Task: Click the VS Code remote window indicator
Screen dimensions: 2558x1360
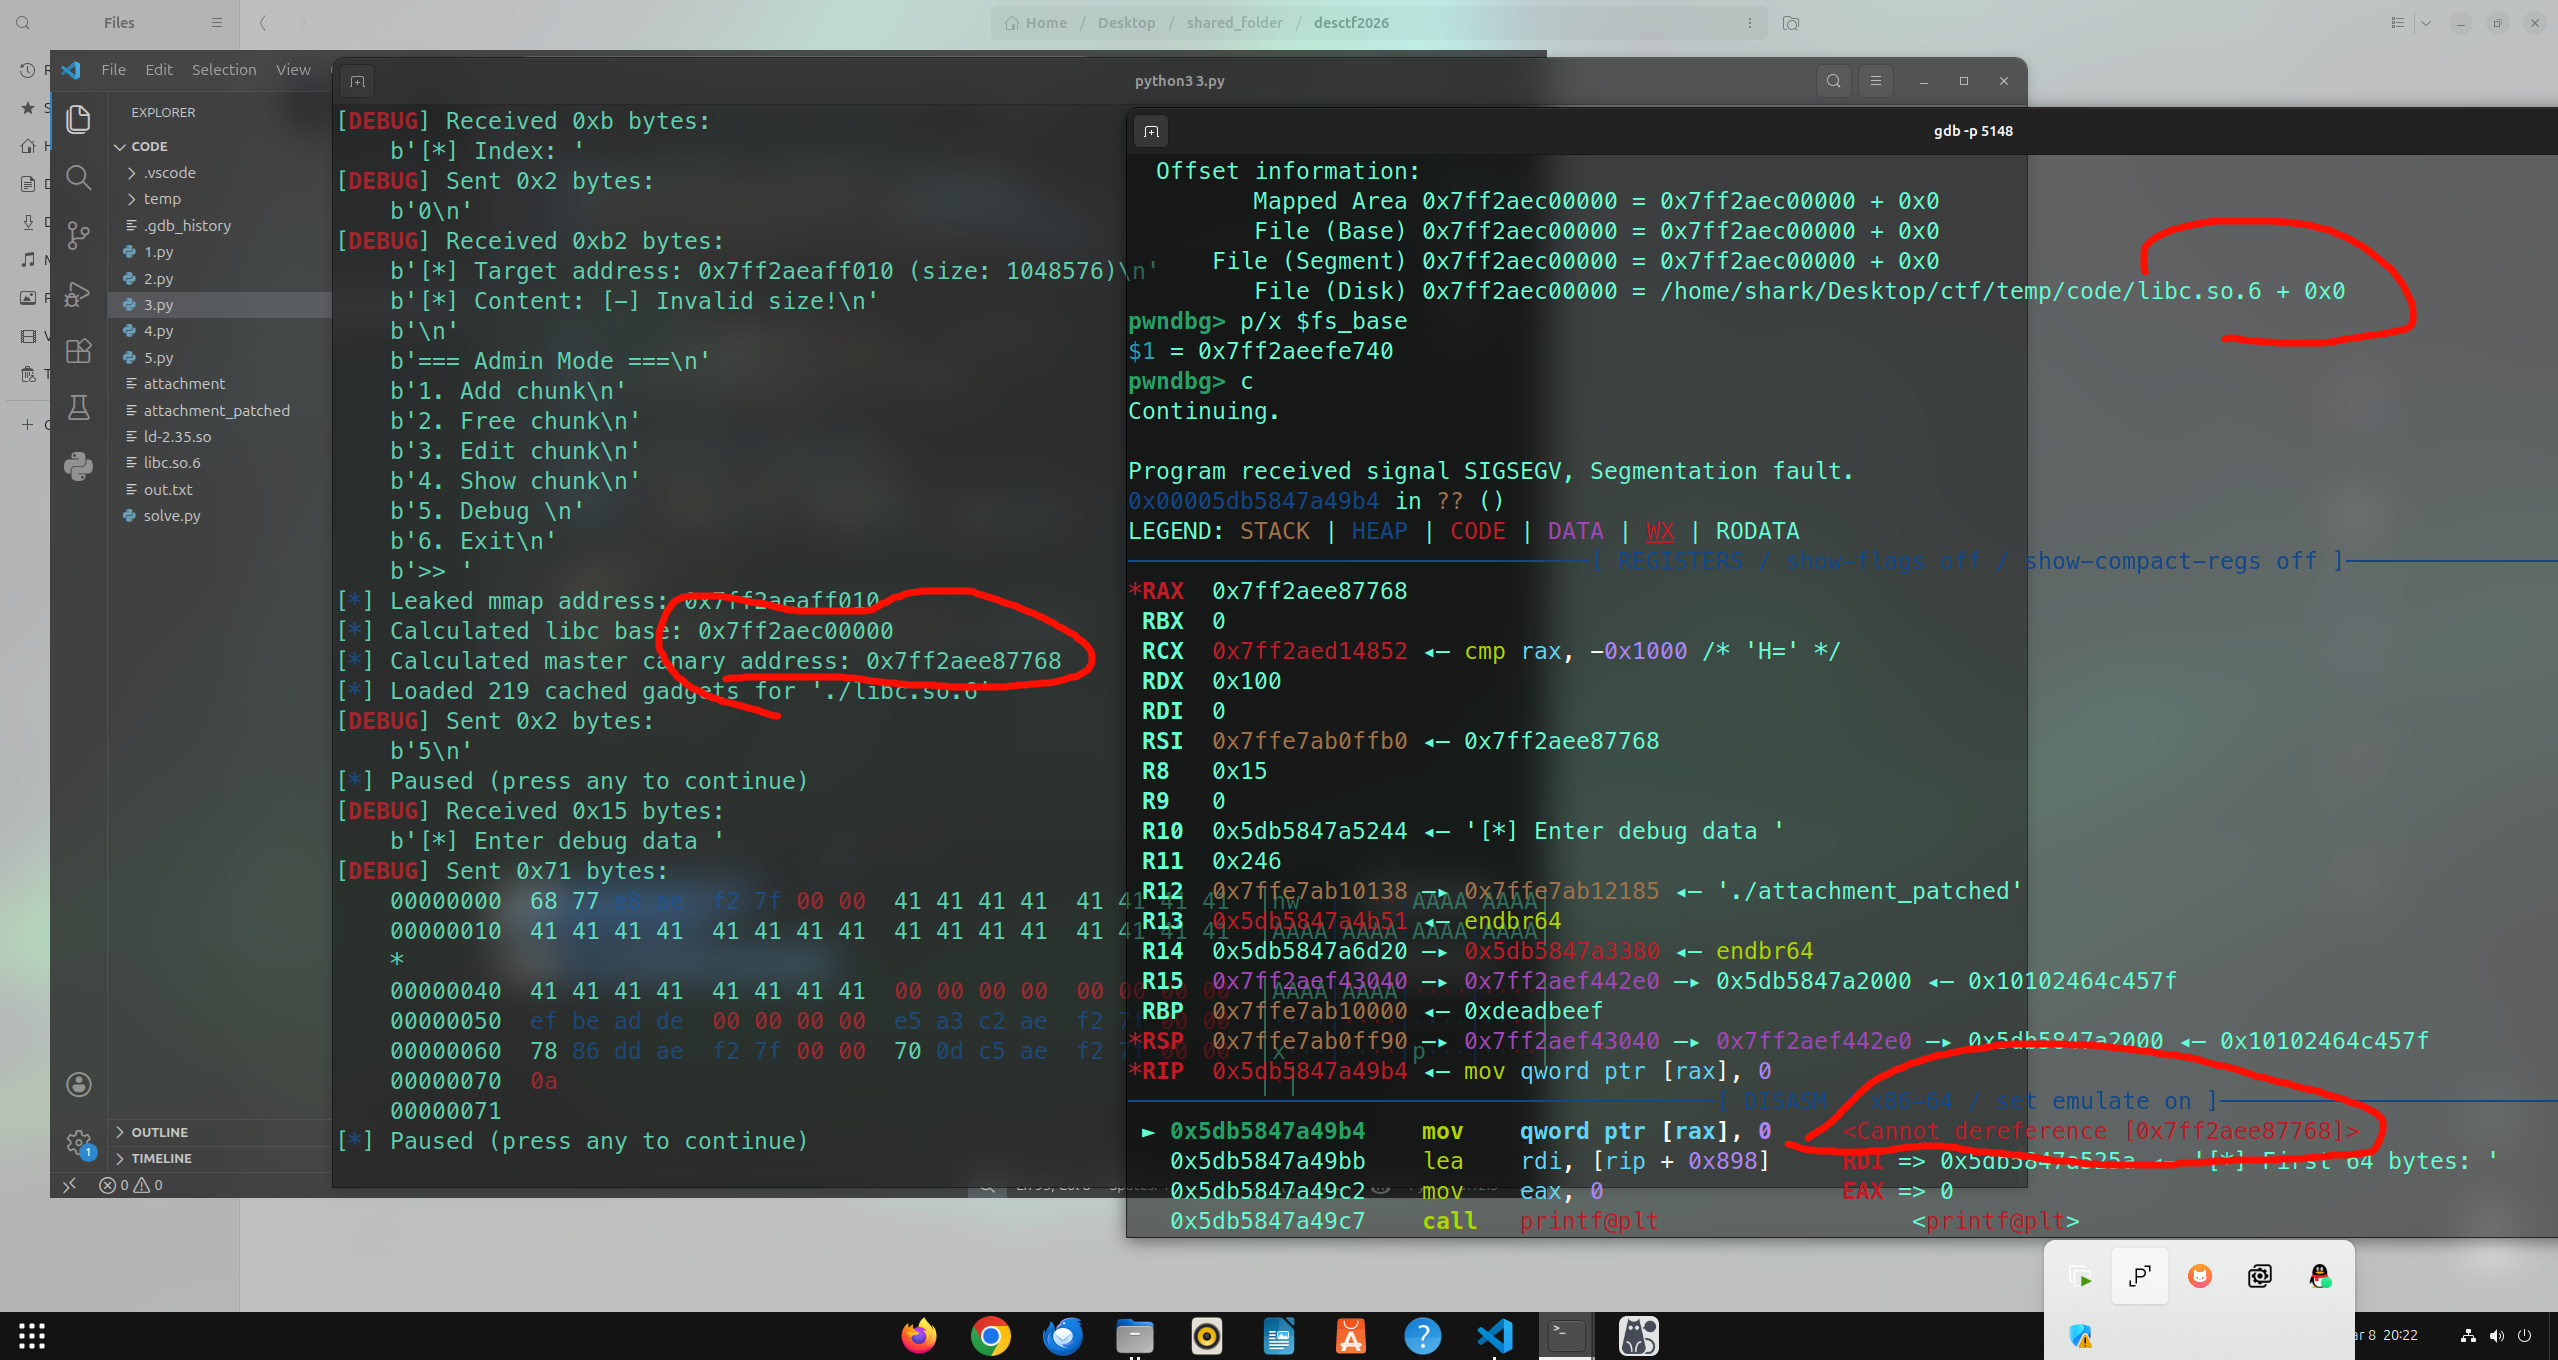Action: 69,1185
